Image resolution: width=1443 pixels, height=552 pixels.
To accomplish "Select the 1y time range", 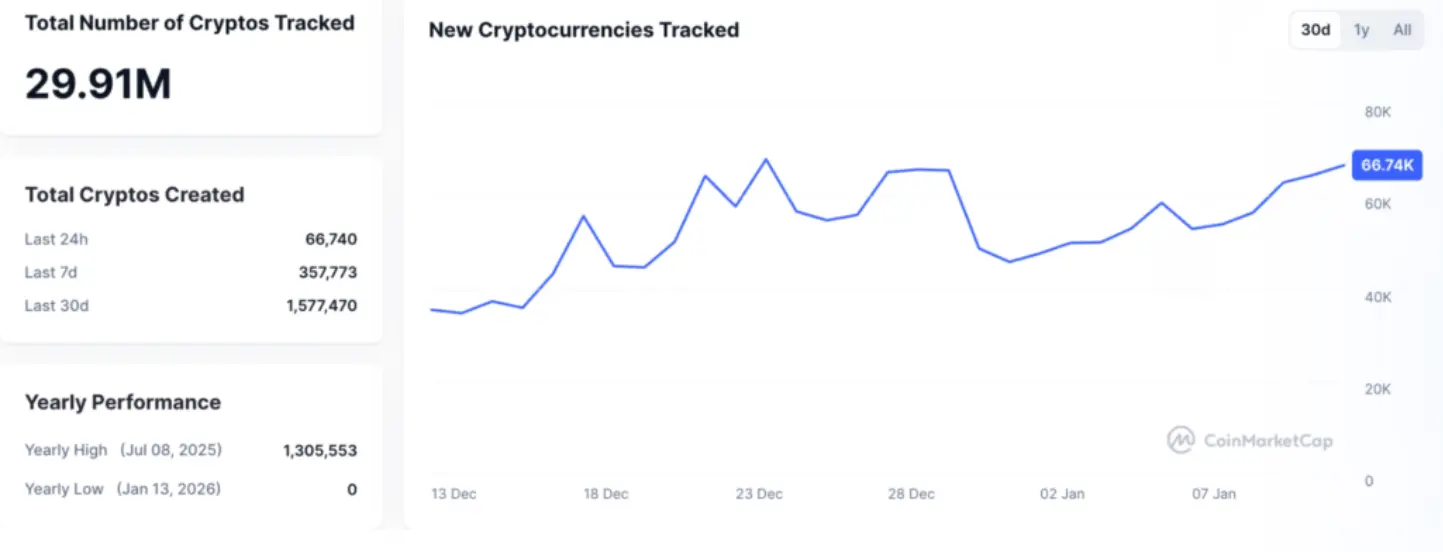I will tap(1361, 30).
